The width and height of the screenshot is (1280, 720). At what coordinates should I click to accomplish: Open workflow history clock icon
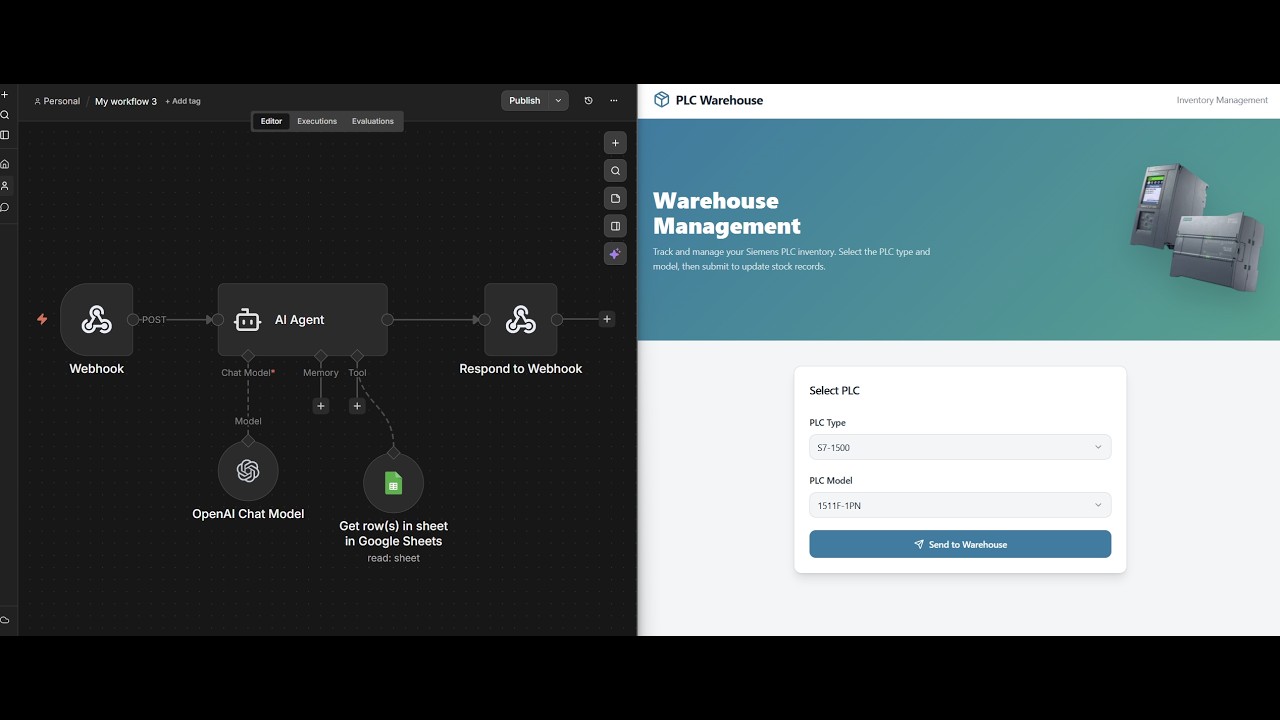[x=588, y=101]
